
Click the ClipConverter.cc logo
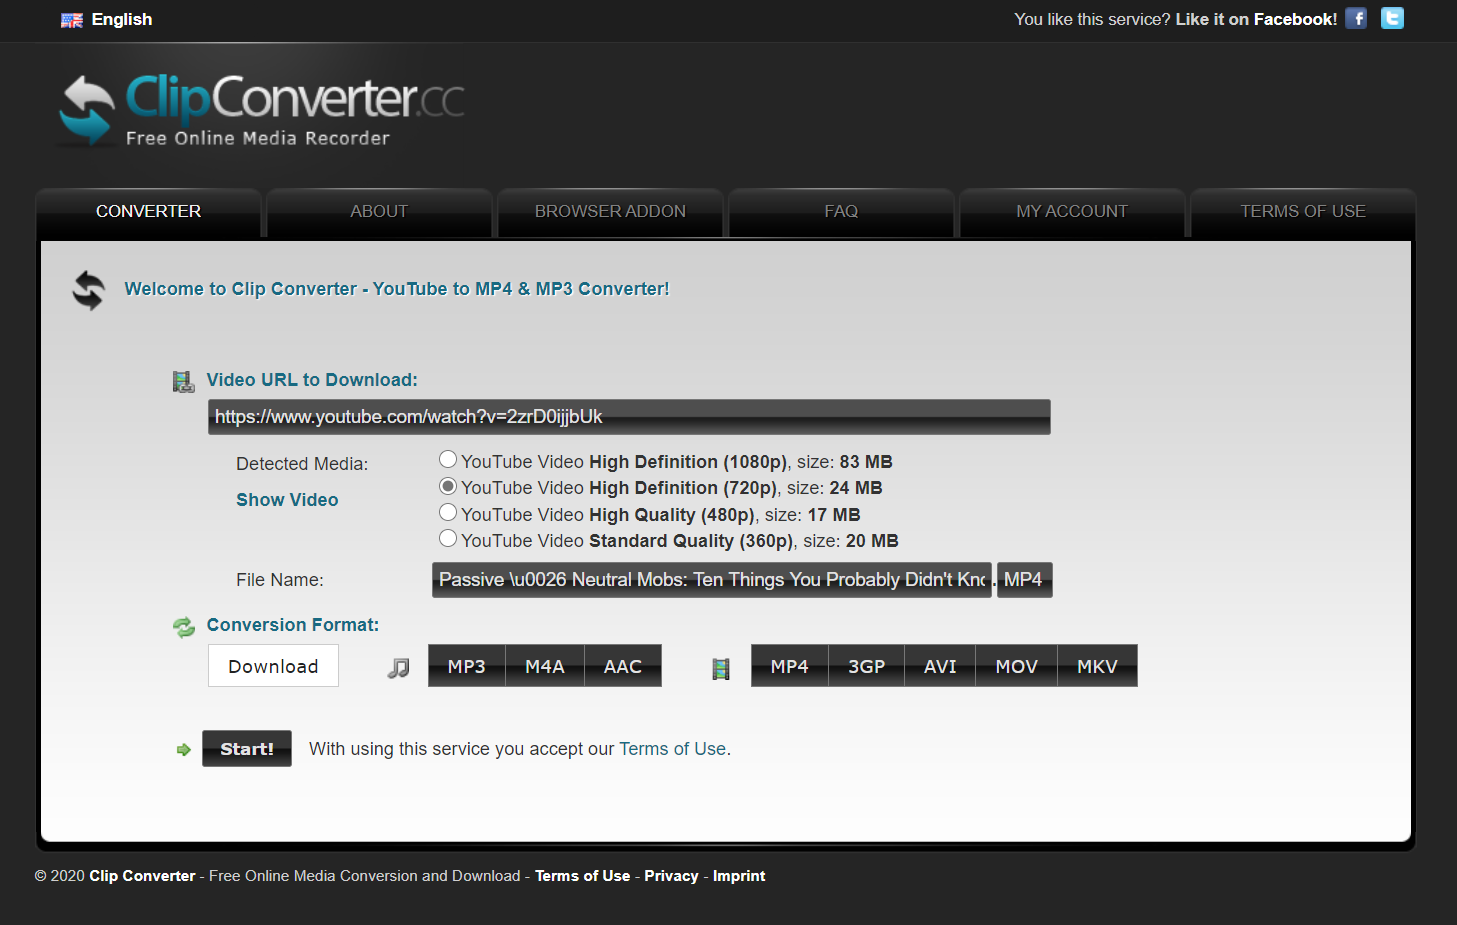coord(262,109)
